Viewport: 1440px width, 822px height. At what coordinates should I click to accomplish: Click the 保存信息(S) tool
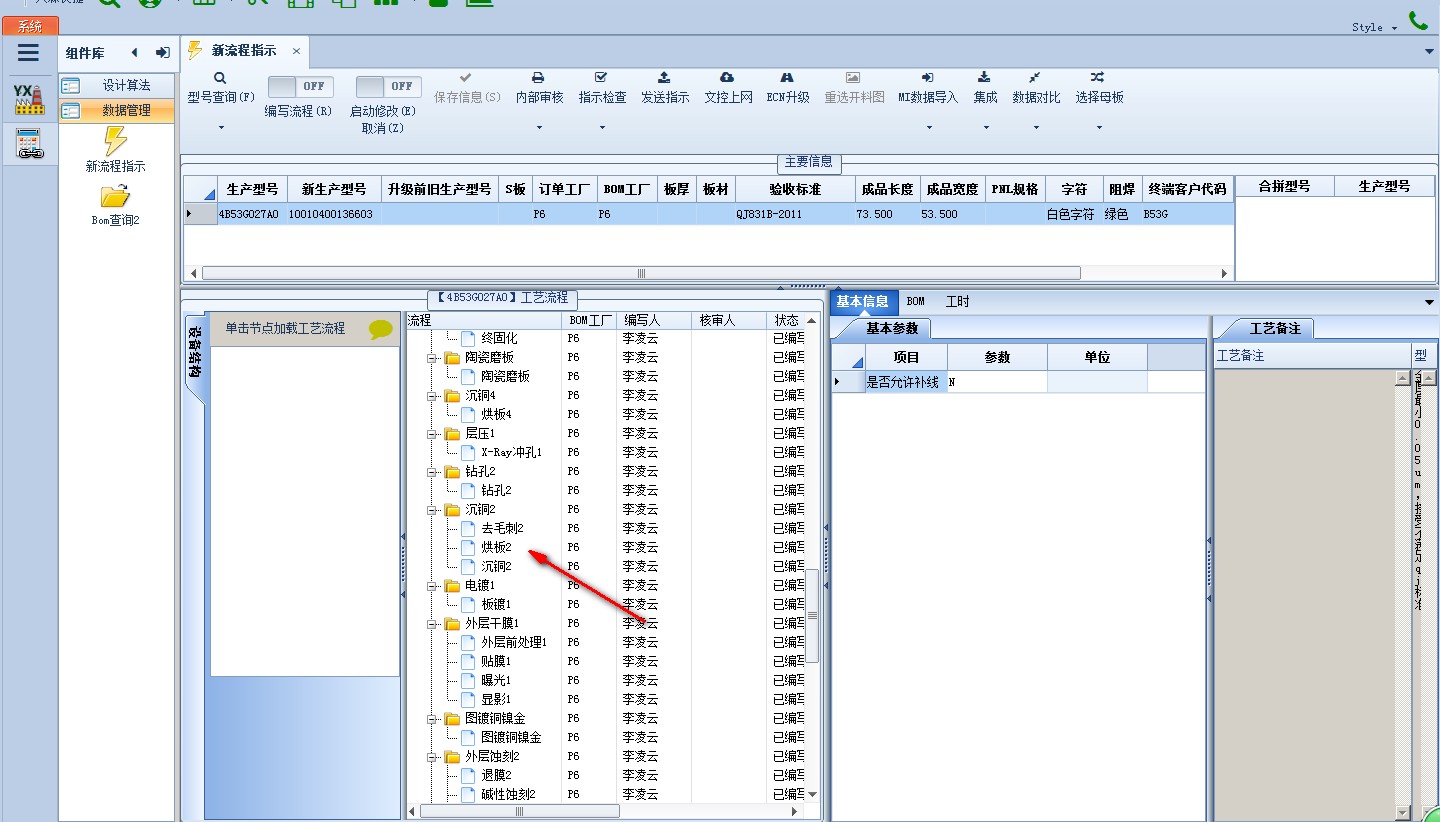(467, 88)
